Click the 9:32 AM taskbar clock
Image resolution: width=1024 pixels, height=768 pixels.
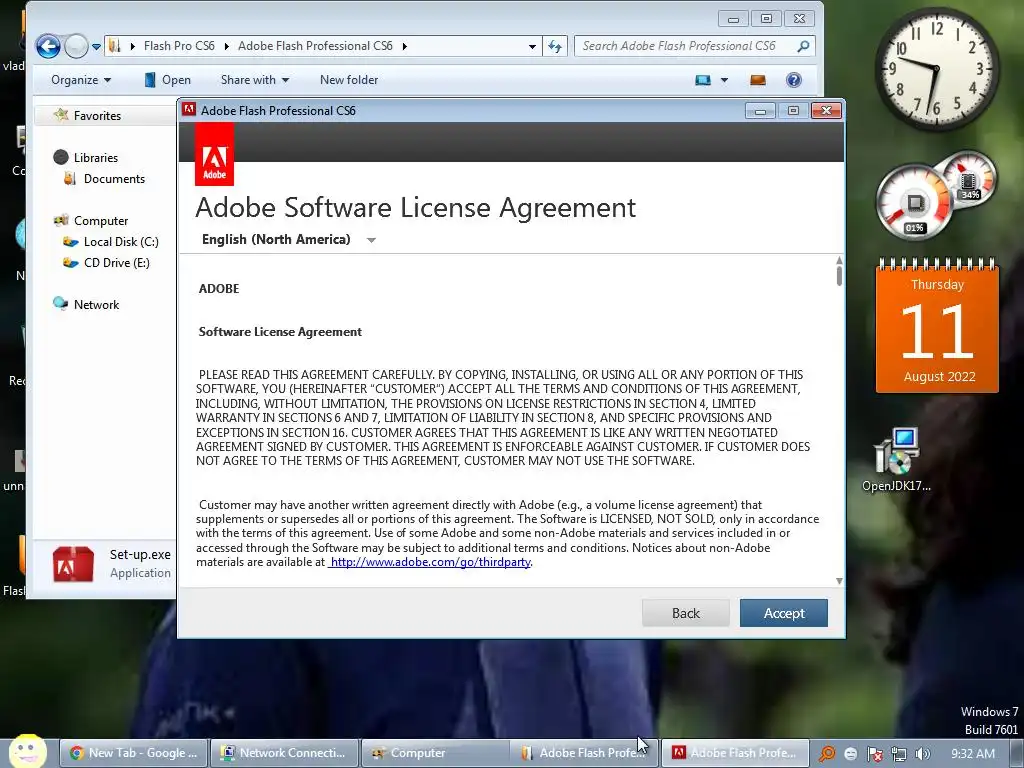pyautogui.click(x=973, y=754)
